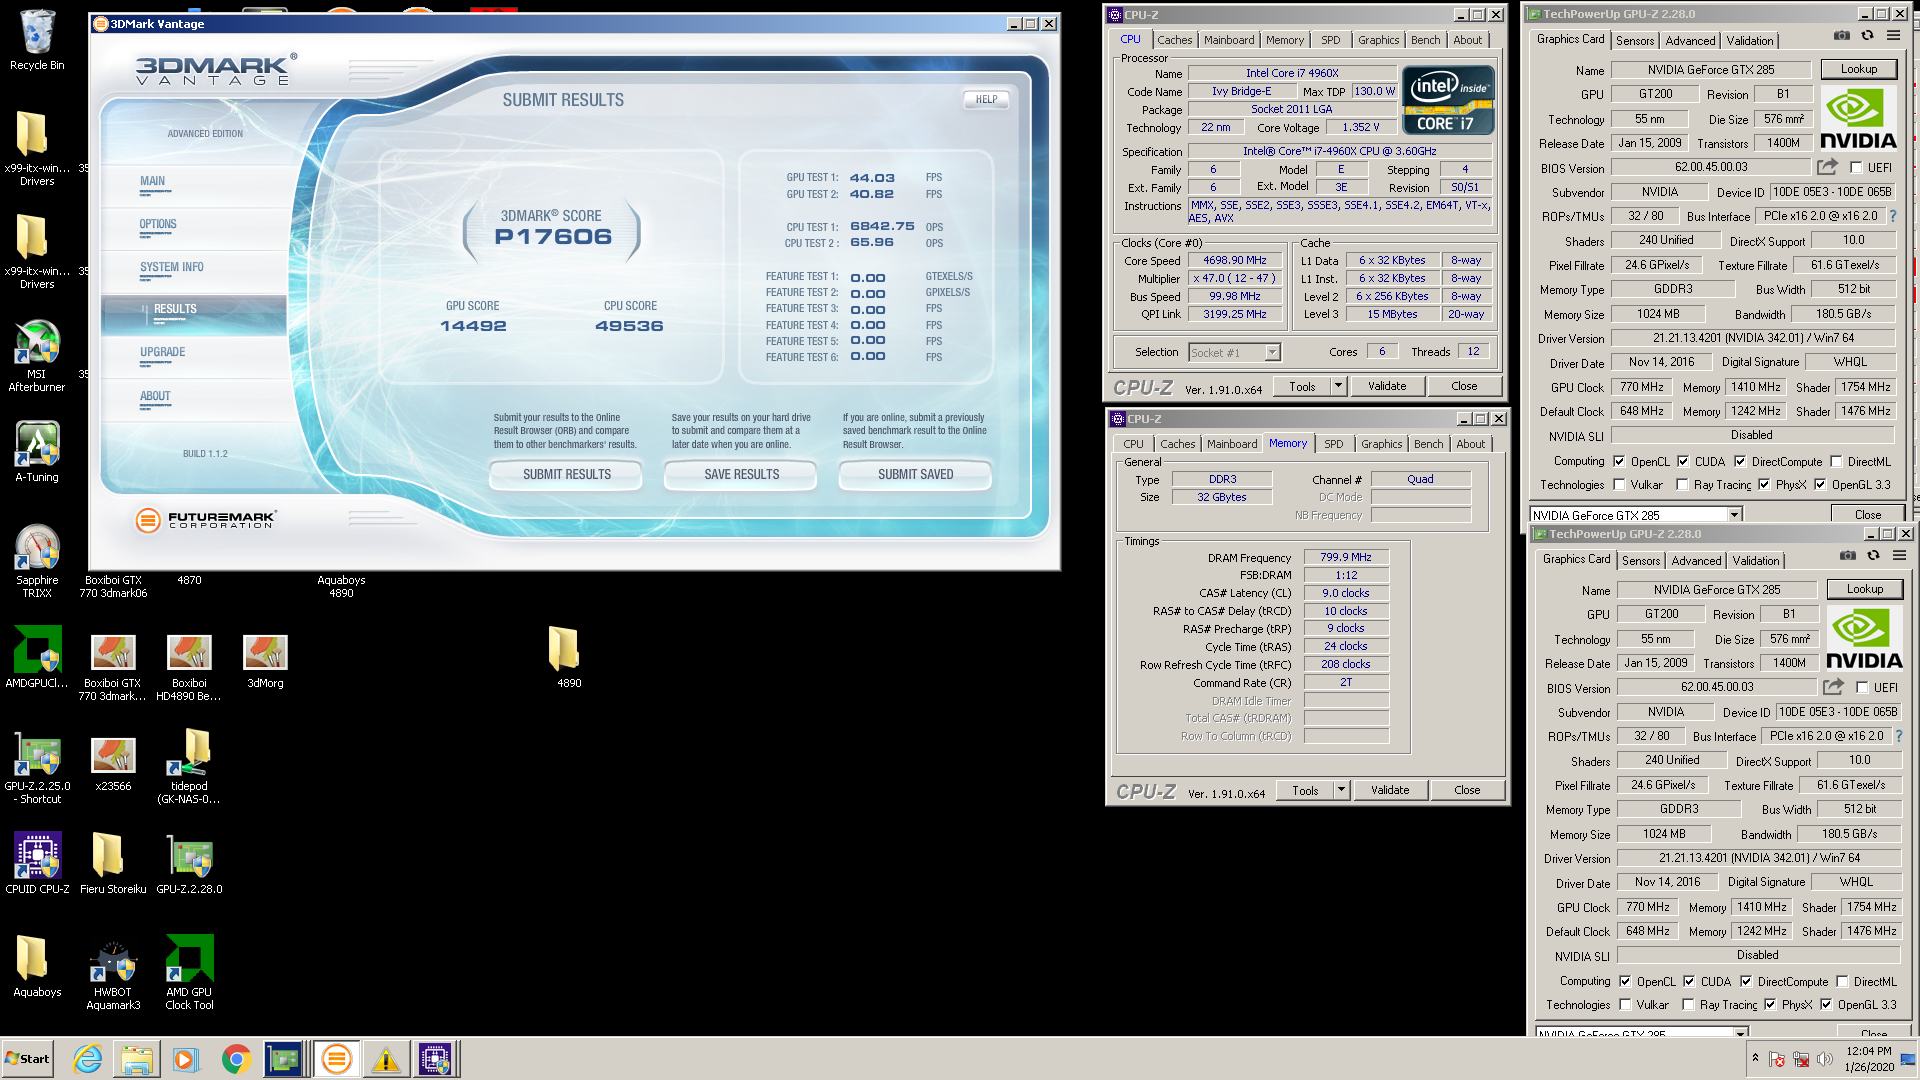Toggle CUDA checkbox in the upper GPU-Z window
The image size is (1920, 1080).
(x=1683, y=462)
